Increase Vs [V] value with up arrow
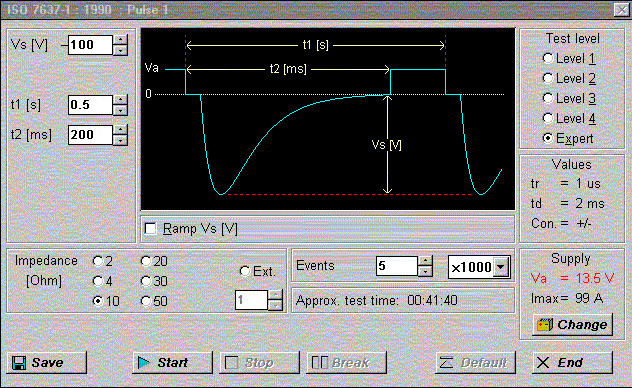Screen dimensions: 632x388 click(x=121, y=39)
